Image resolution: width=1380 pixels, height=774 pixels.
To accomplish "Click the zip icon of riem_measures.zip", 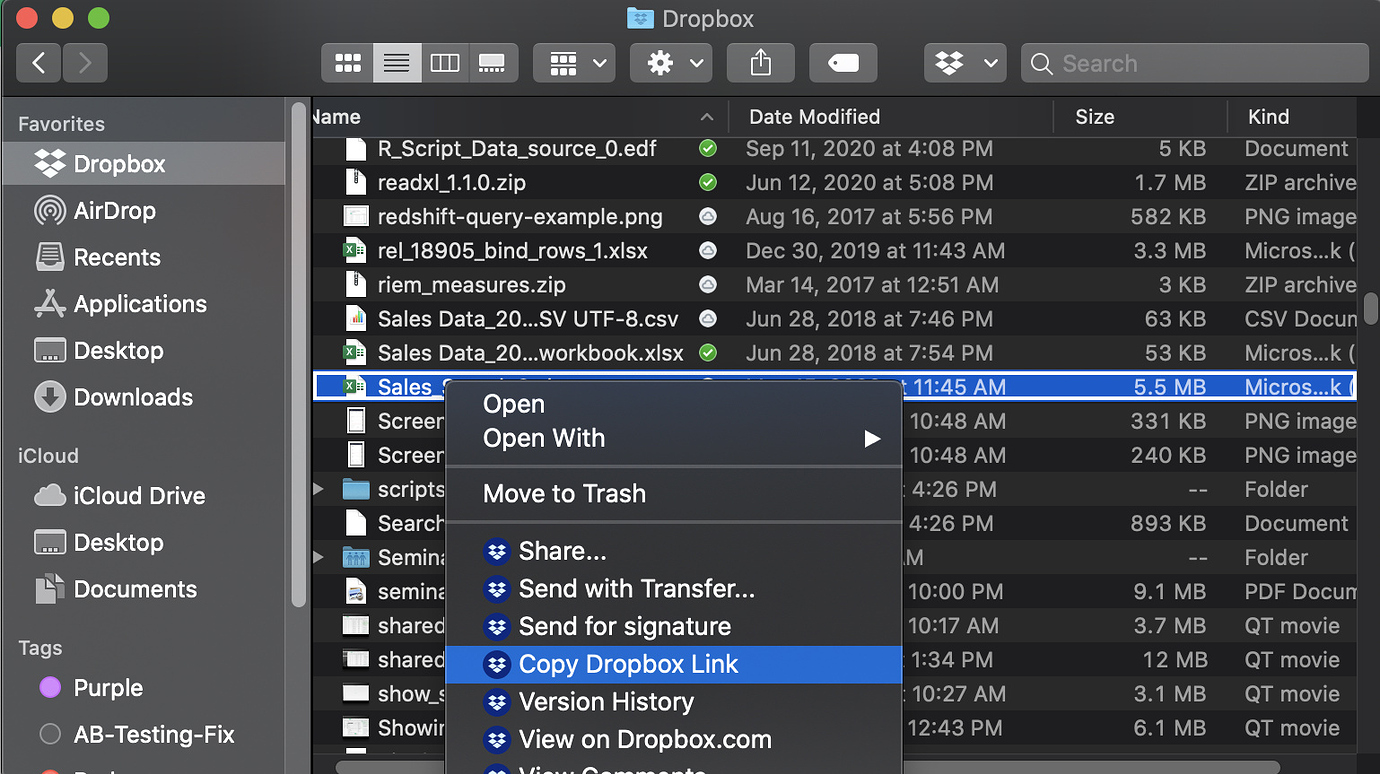I will (x=355, y=285).
